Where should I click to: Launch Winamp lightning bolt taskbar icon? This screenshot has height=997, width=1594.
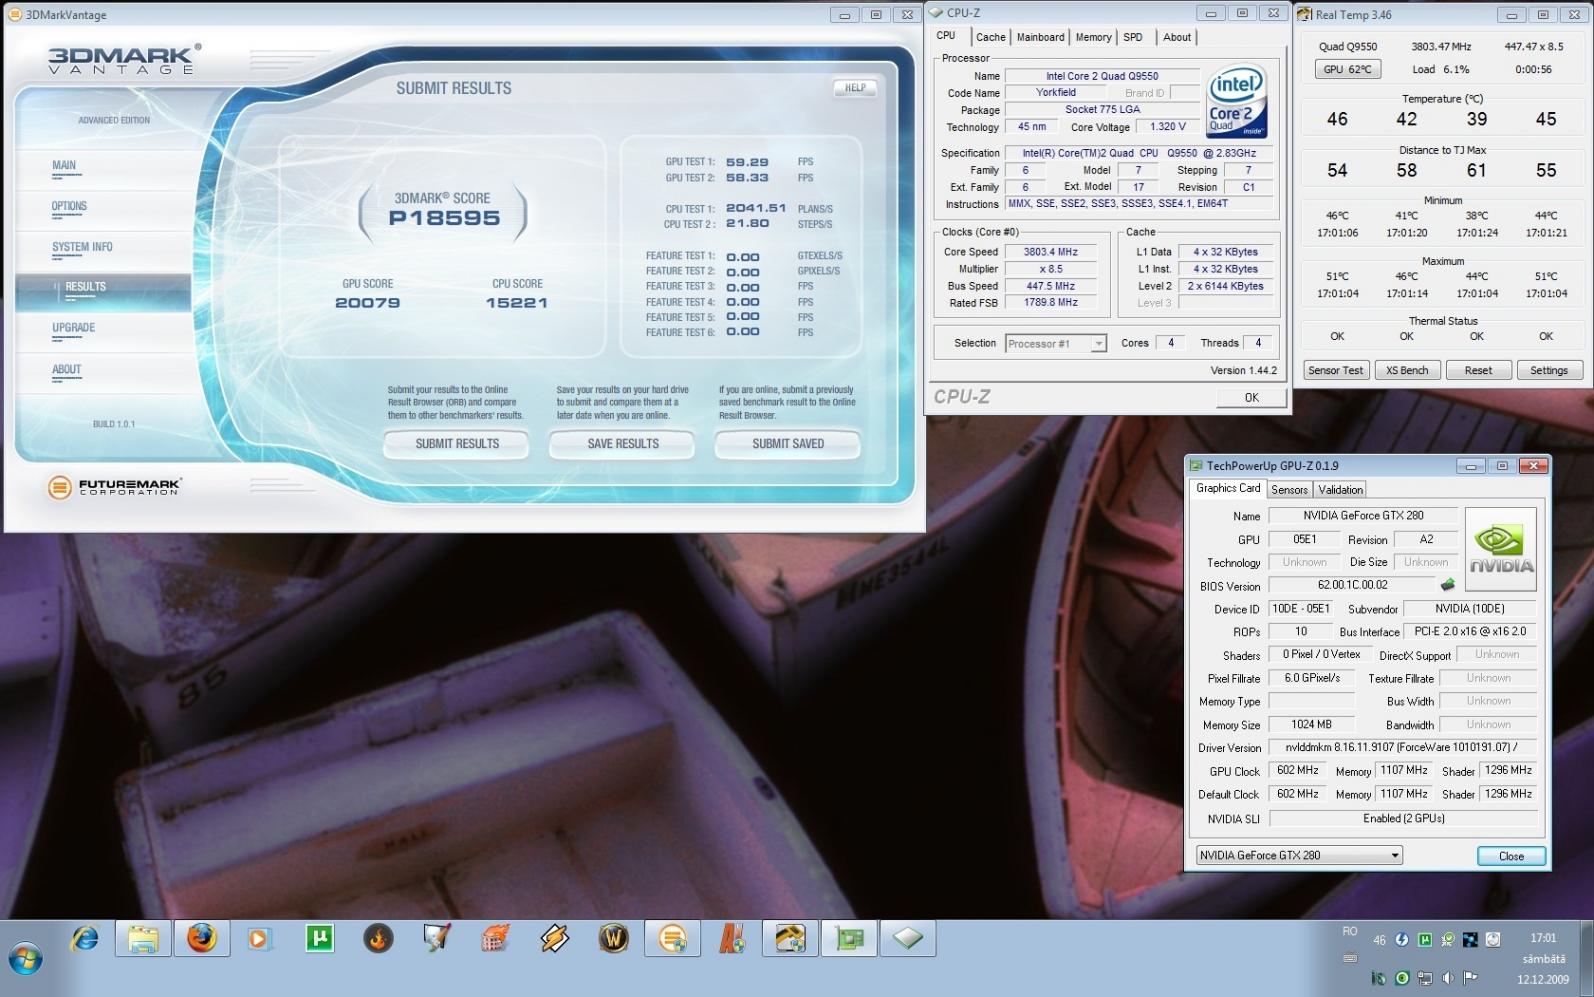tap(555, 938)
